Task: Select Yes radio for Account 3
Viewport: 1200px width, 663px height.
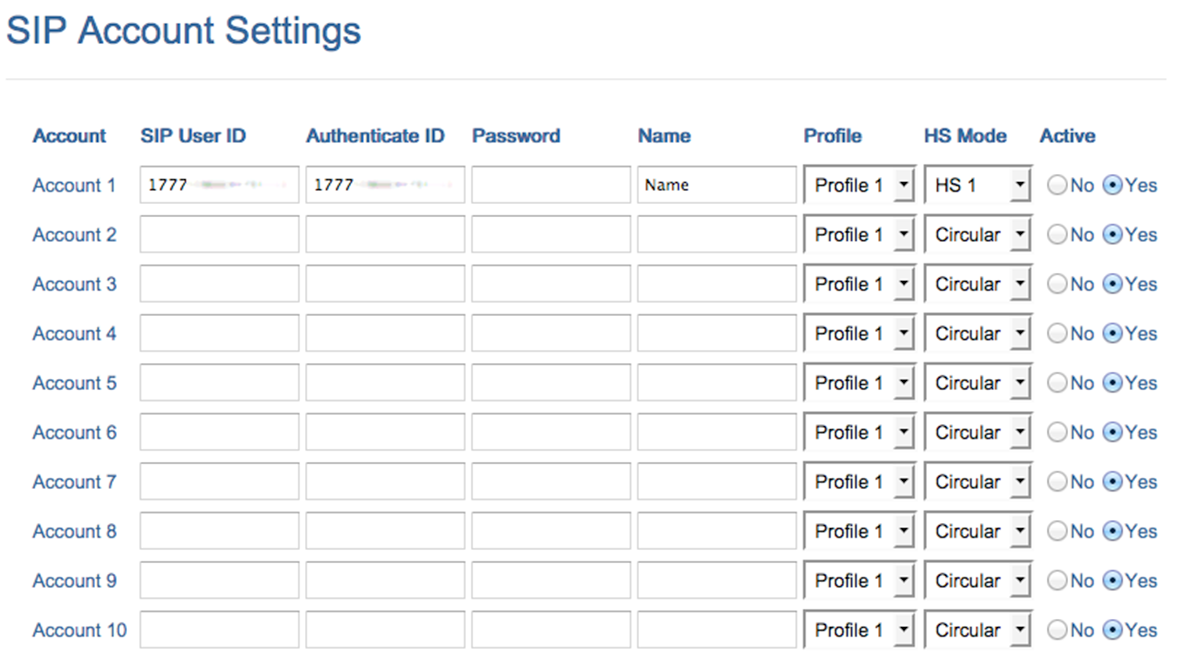Action: point(1112,285)
